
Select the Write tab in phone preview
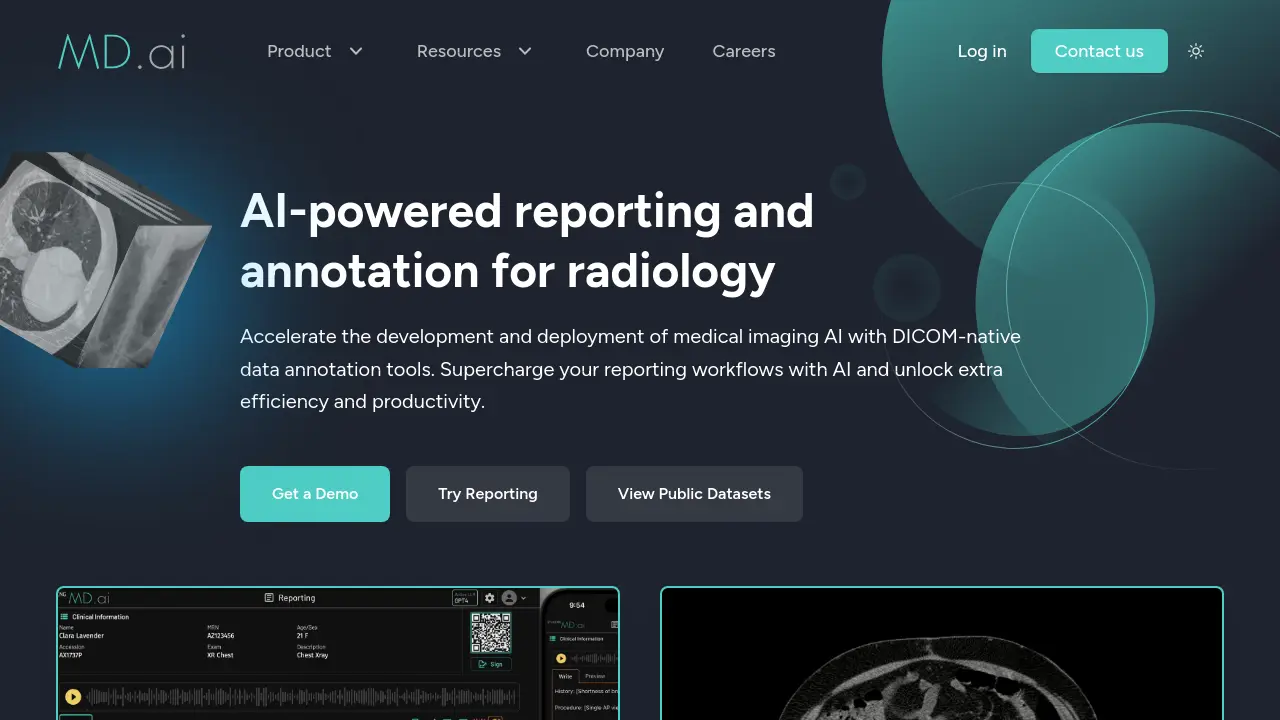pyautogui.click(x=565, y=676)
